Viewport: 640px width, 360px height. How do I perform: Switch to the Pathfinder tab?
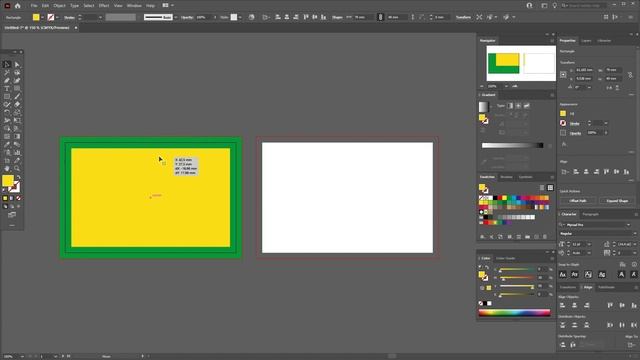point(607,287)
